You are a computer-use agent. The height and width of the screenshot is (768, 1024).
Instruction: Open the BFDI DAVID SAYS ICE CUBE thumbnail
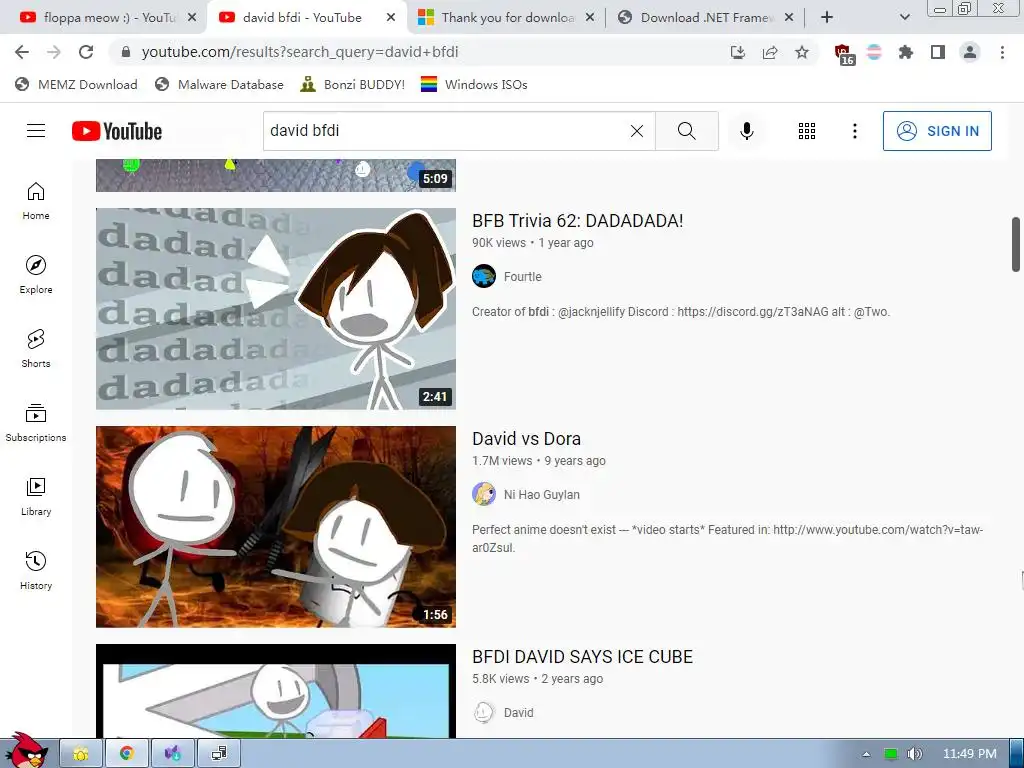(x=276, y=691)
